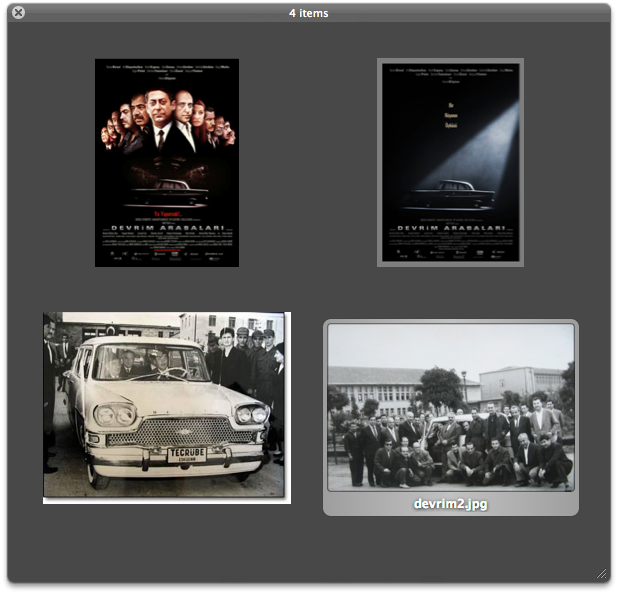
Task: Click the Devrim Arabaları title on faces poster
Action: (167, 228)
